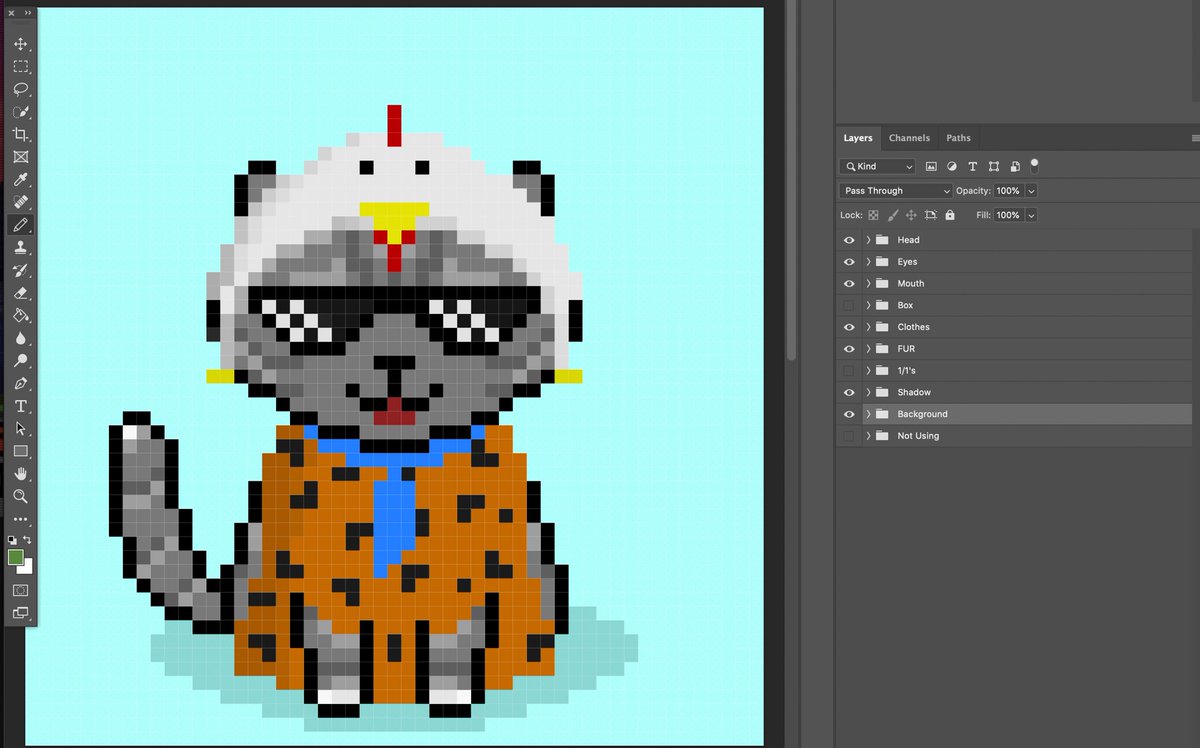Select the Frame tool

(20, 157)
